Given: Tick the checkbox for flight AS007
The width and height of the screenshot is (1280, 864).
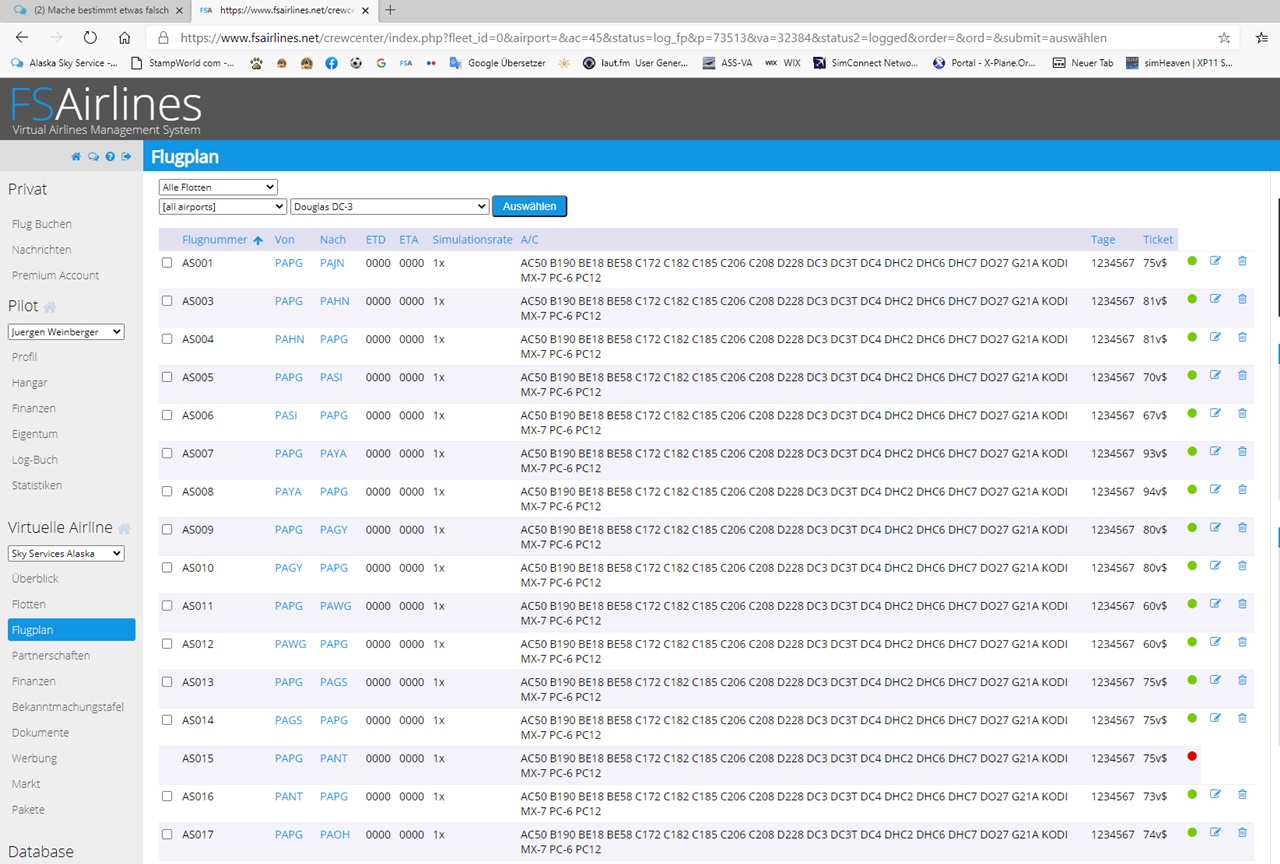Looking at the screenshot, I should coord(167,453).
